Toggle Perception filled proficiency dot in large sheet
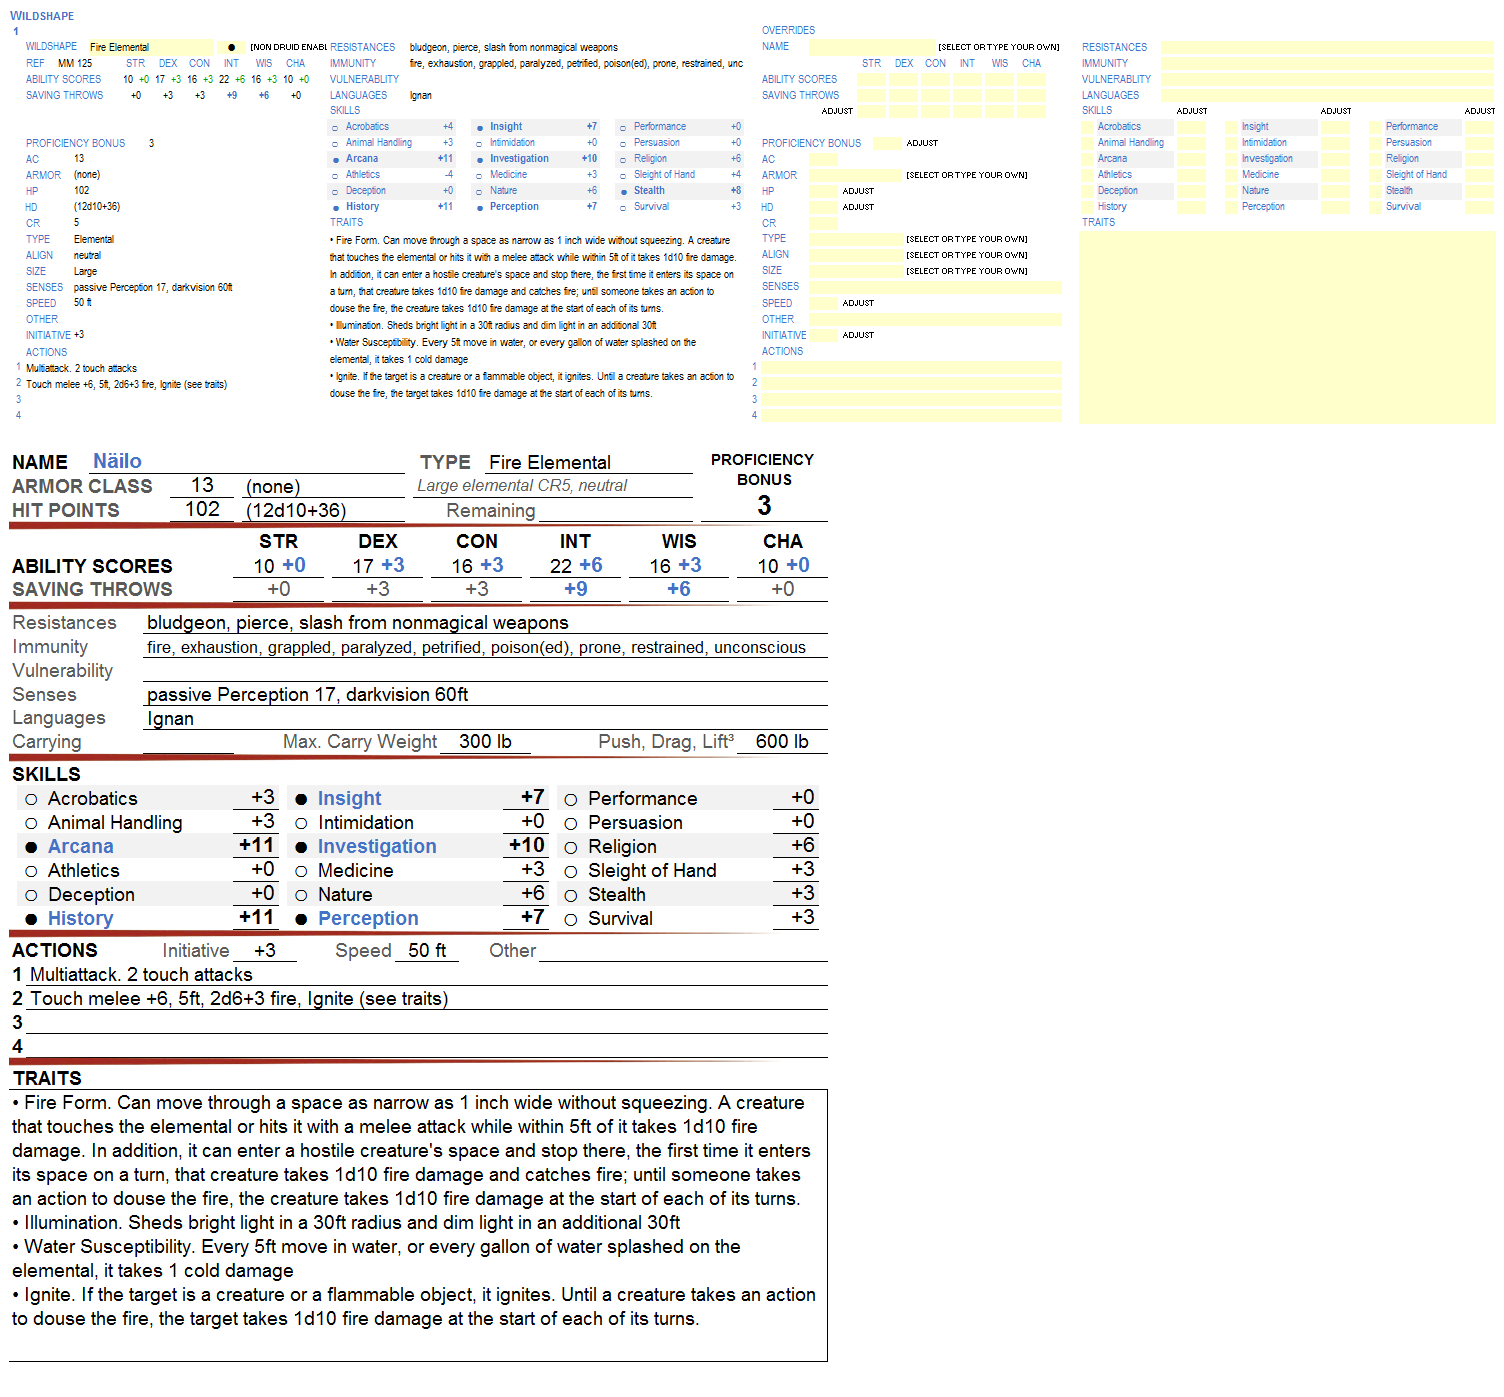This screenshot has width=1504, height=1397. pos(301,920)
